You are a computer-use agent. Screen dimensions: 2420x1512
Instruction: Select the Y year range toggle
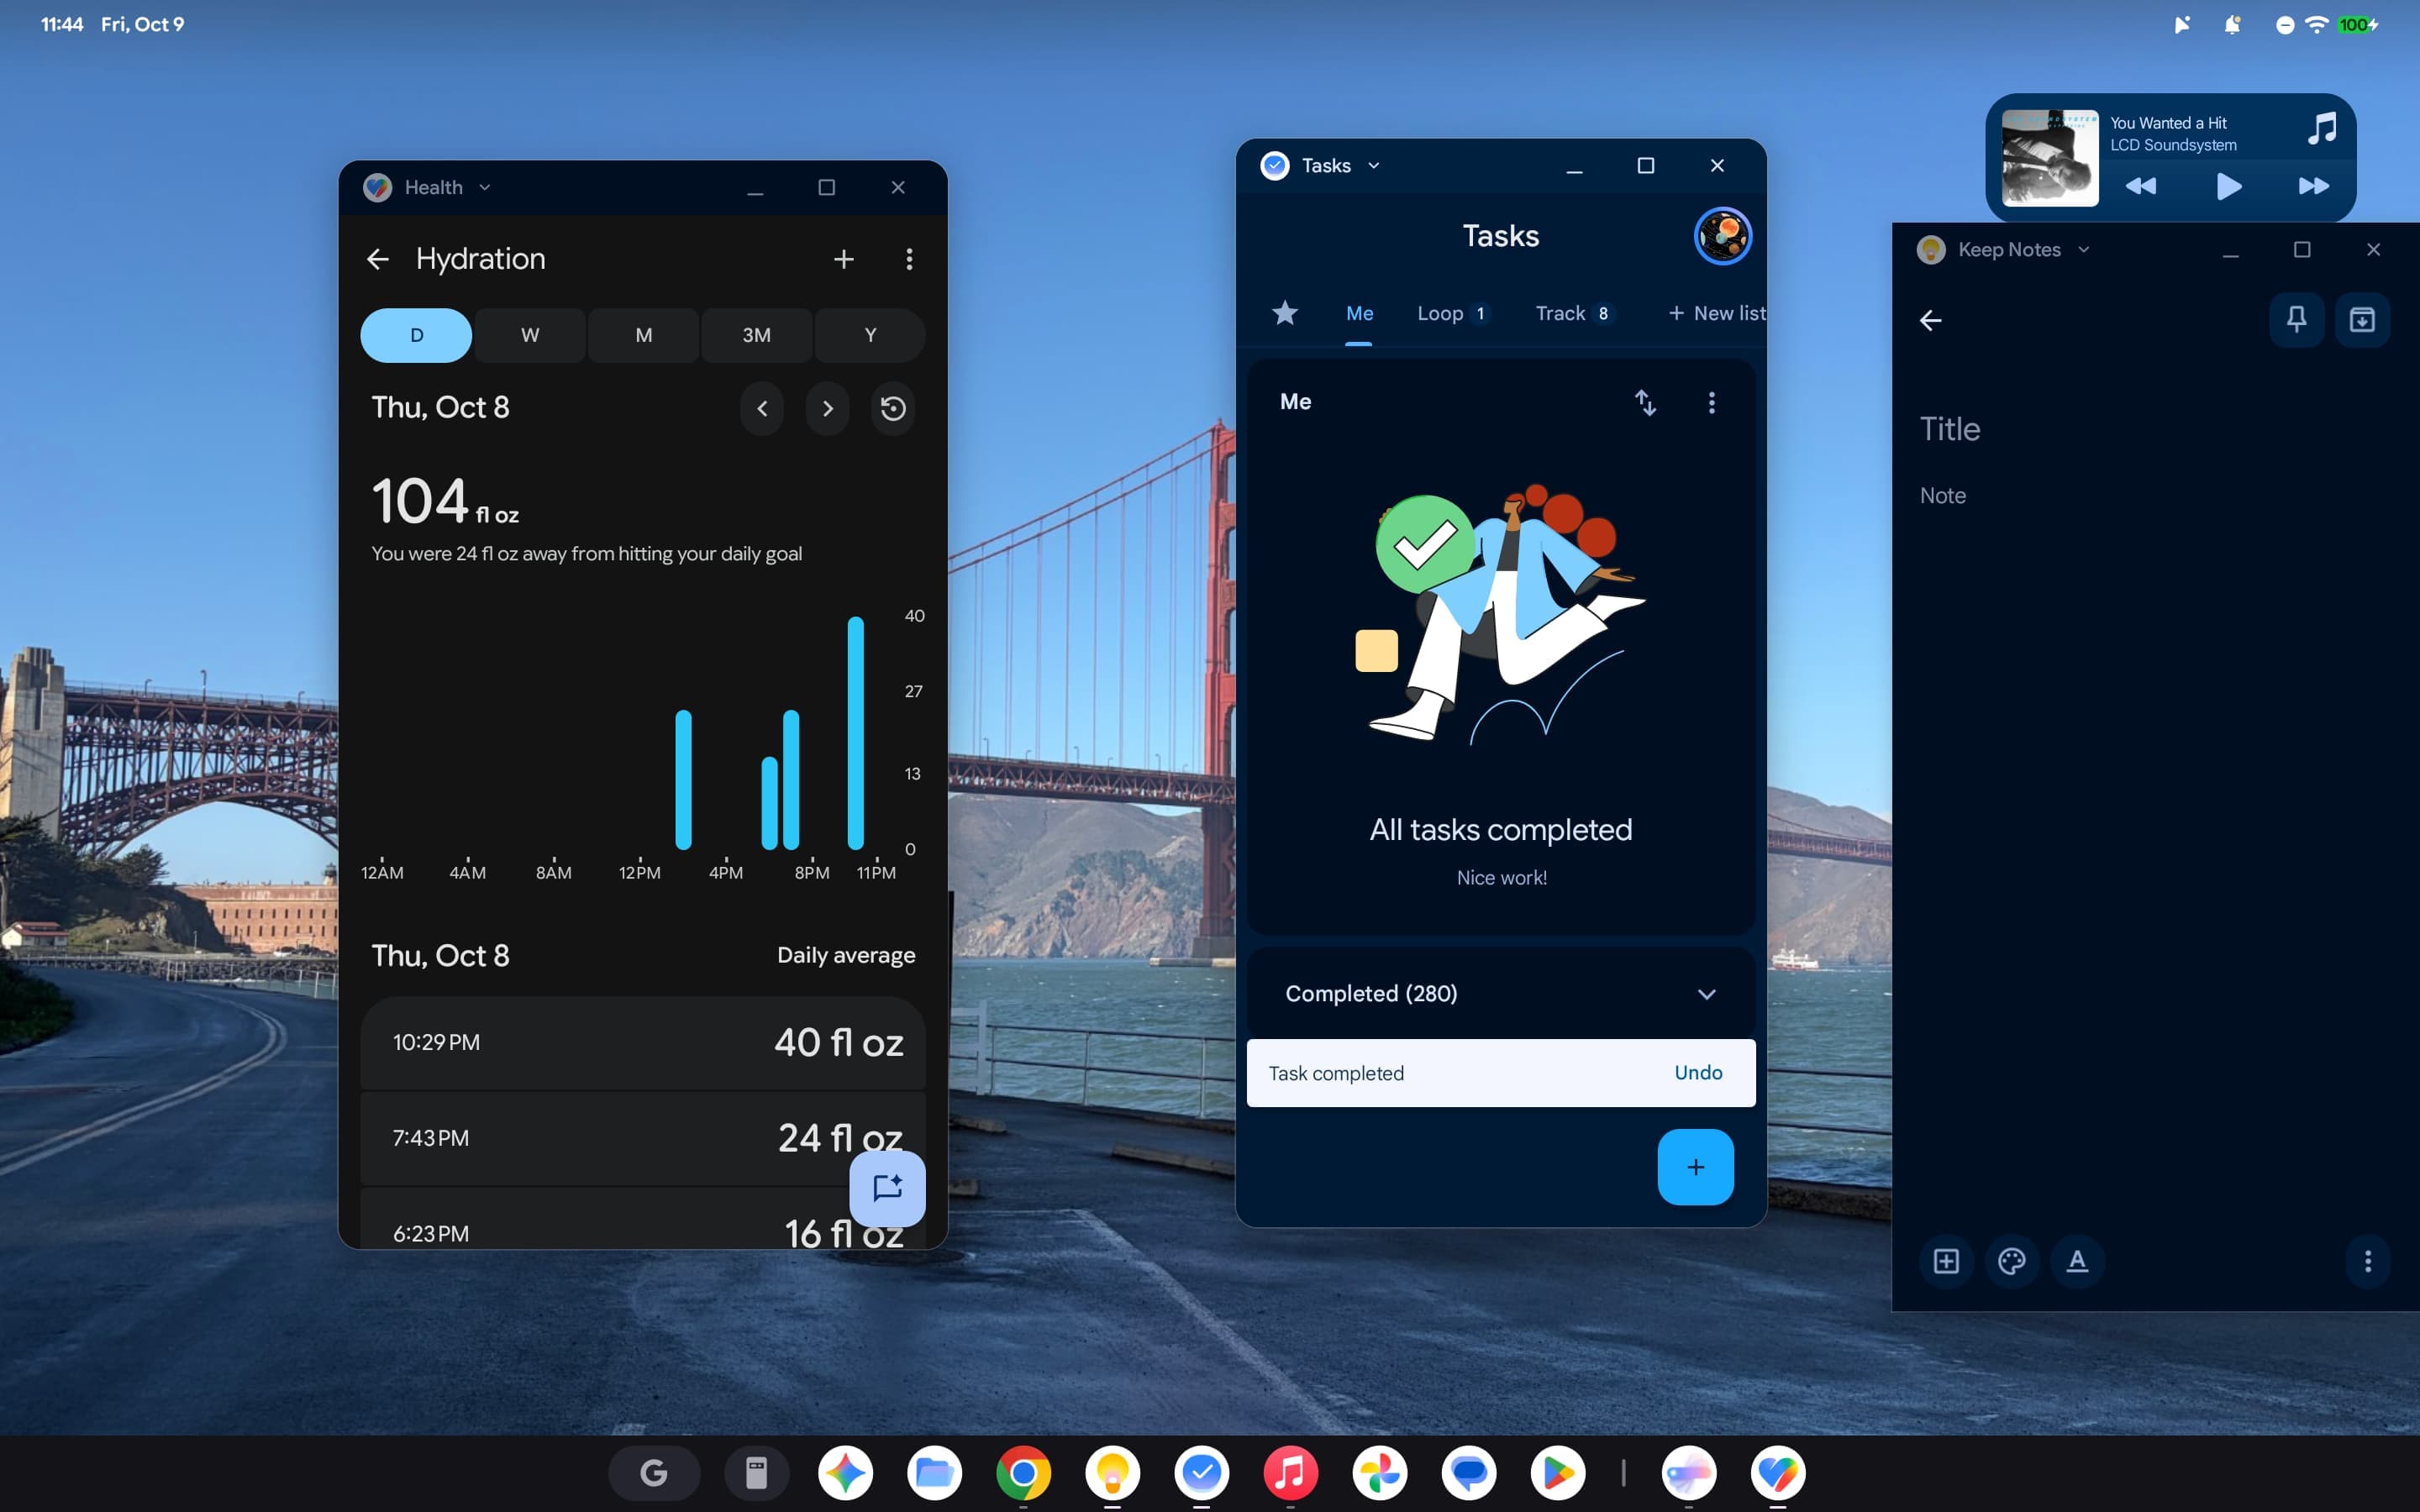pos(870,335)
